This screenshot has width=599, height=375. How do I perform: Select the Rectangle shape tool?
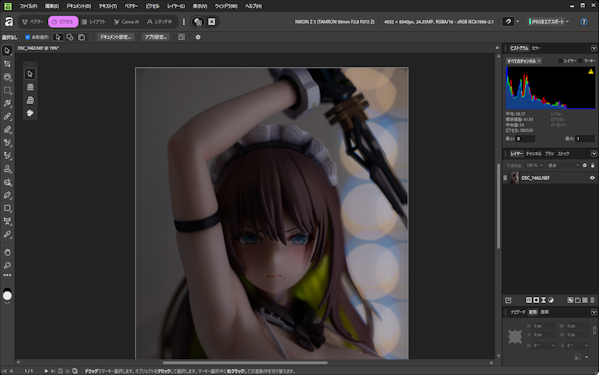(x=7, y=208)
